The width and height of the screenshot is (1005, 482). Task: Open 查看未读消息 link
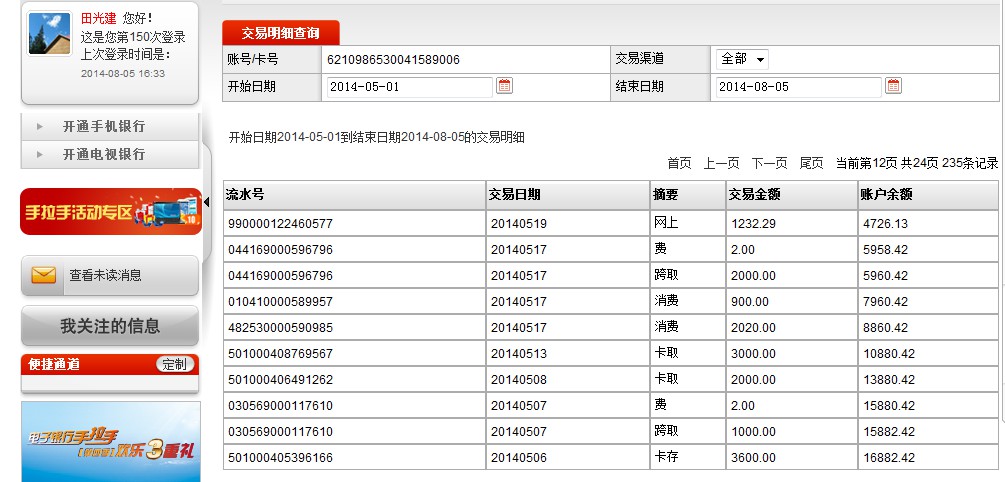(105, 275)
